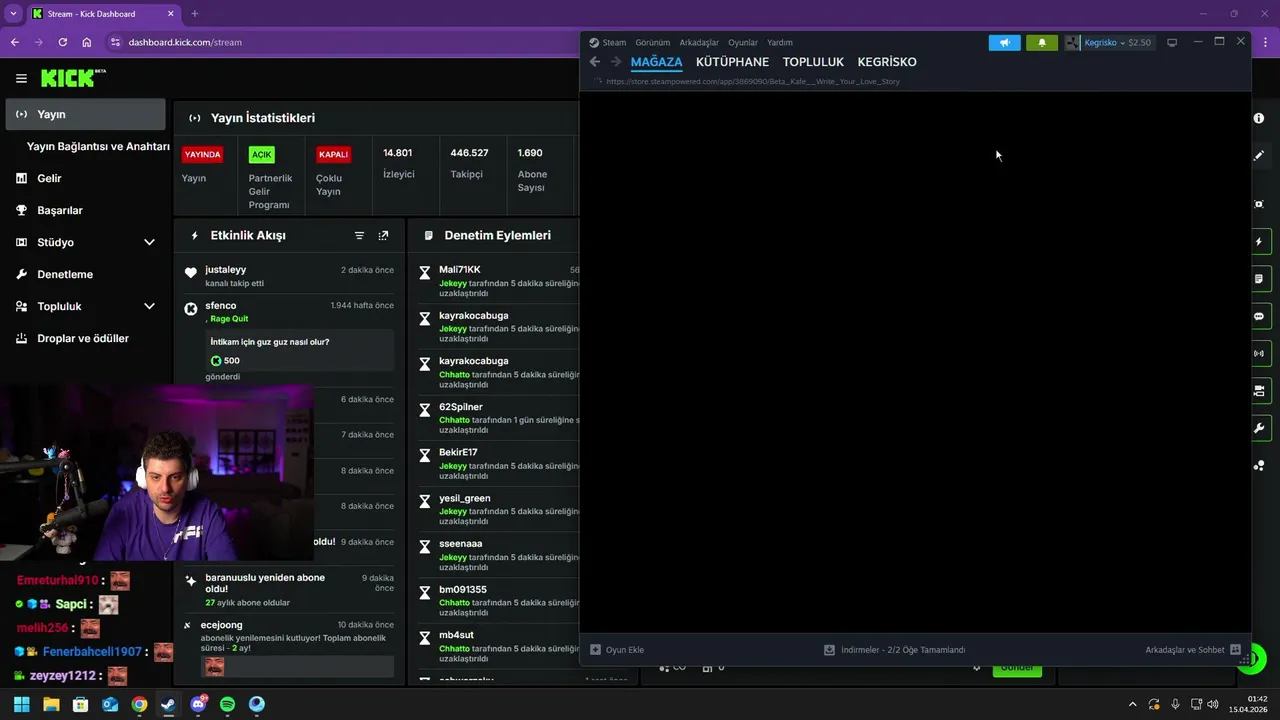Switch to MAĞAZA tab in Steam
Image resolution: width=1280 pixels, height=720 pixels.
(x=656, y=62)
